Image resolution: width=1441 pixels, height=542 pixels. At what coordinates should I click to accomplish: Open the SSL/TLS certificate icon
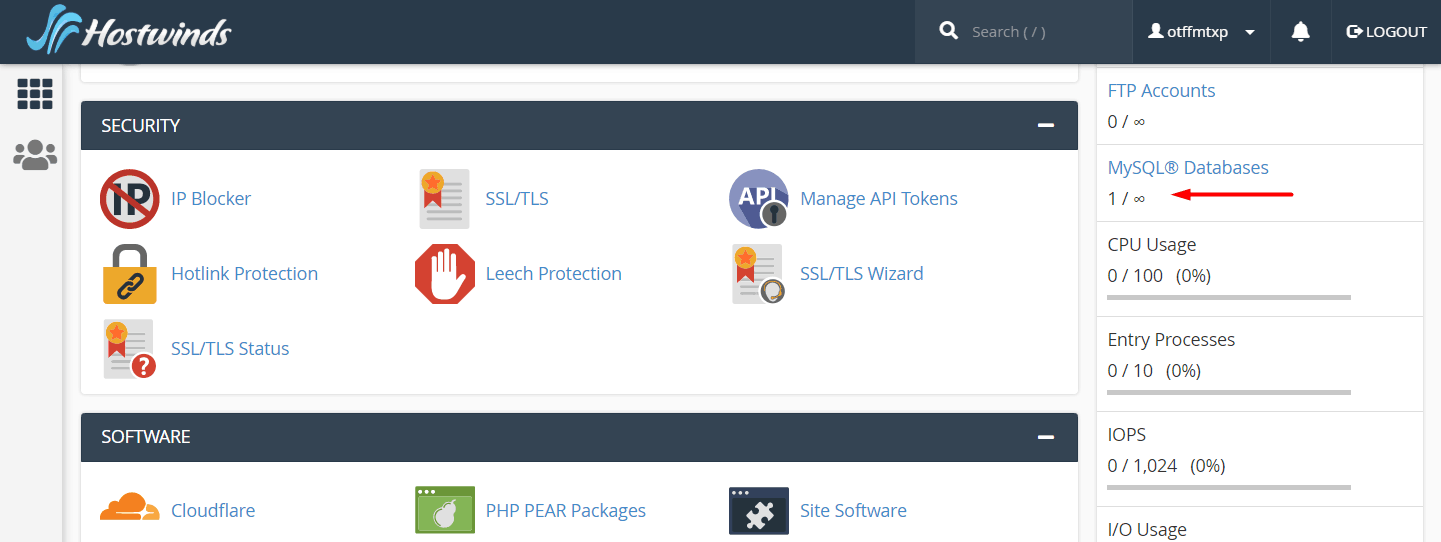[x=444, y=199]
